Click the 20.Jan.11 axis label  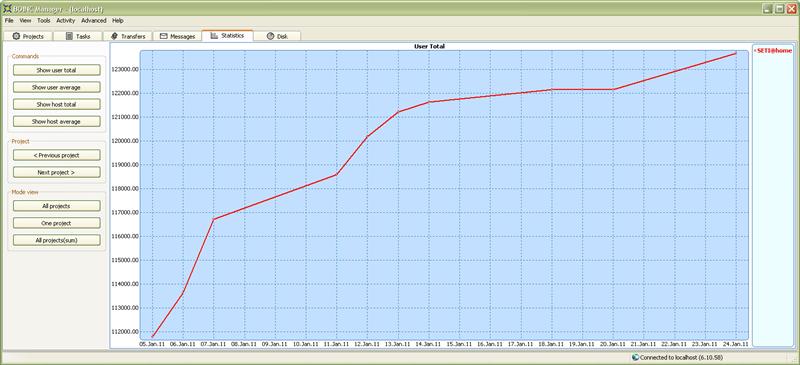click(613, 345)
